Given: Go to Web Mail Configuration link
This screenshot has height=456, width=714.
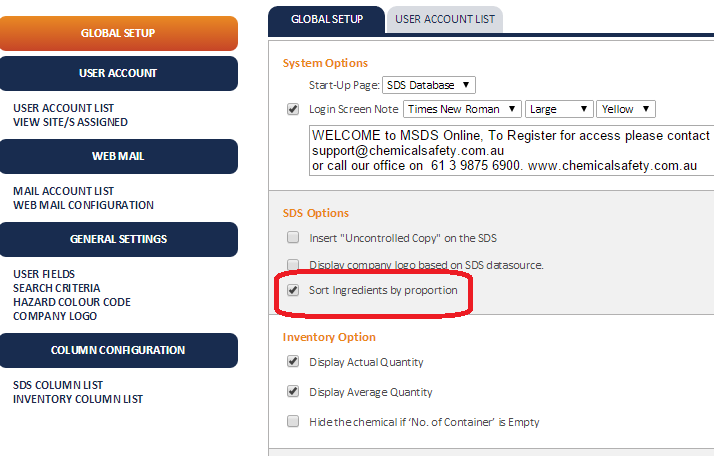Looking at the screenshot, I should pos(83,205).
